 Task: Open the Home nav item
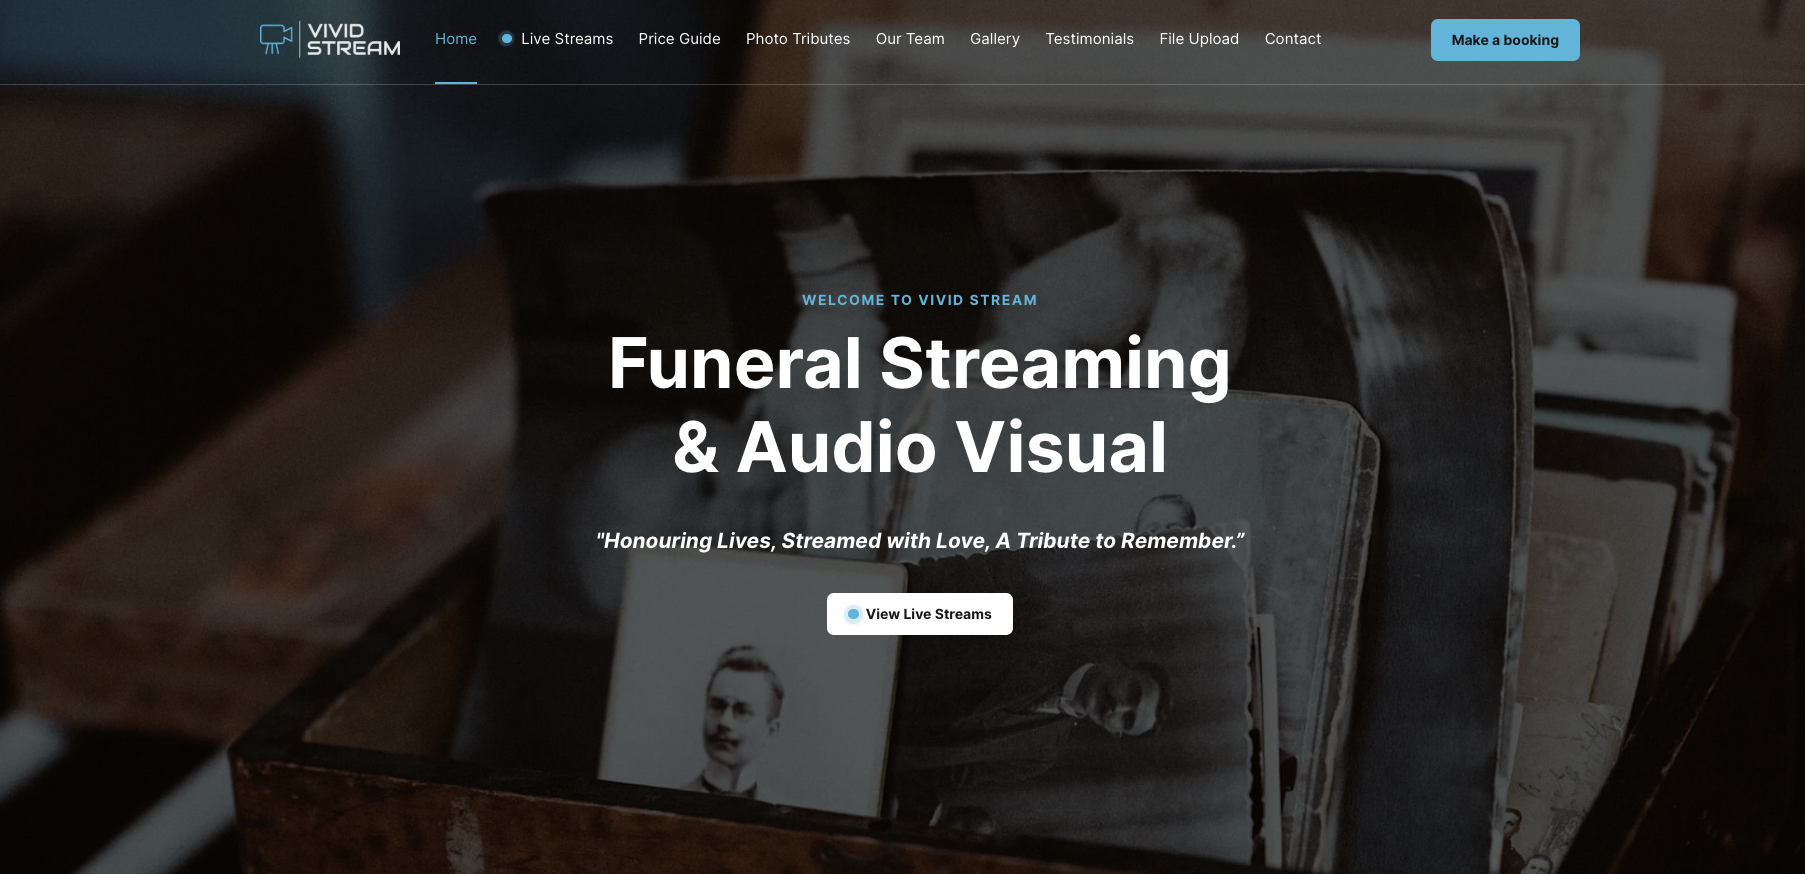click(456, 39)
